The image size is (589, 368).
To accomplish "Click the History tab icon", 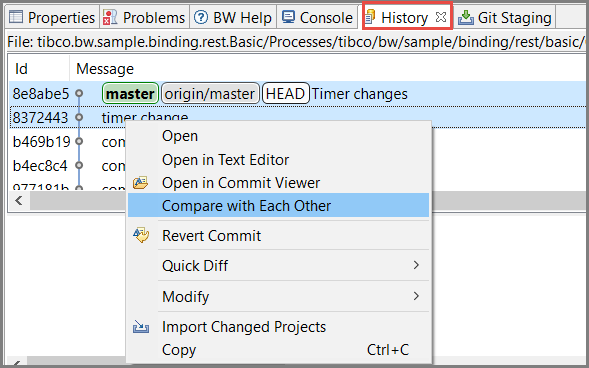I will (370, 17).
